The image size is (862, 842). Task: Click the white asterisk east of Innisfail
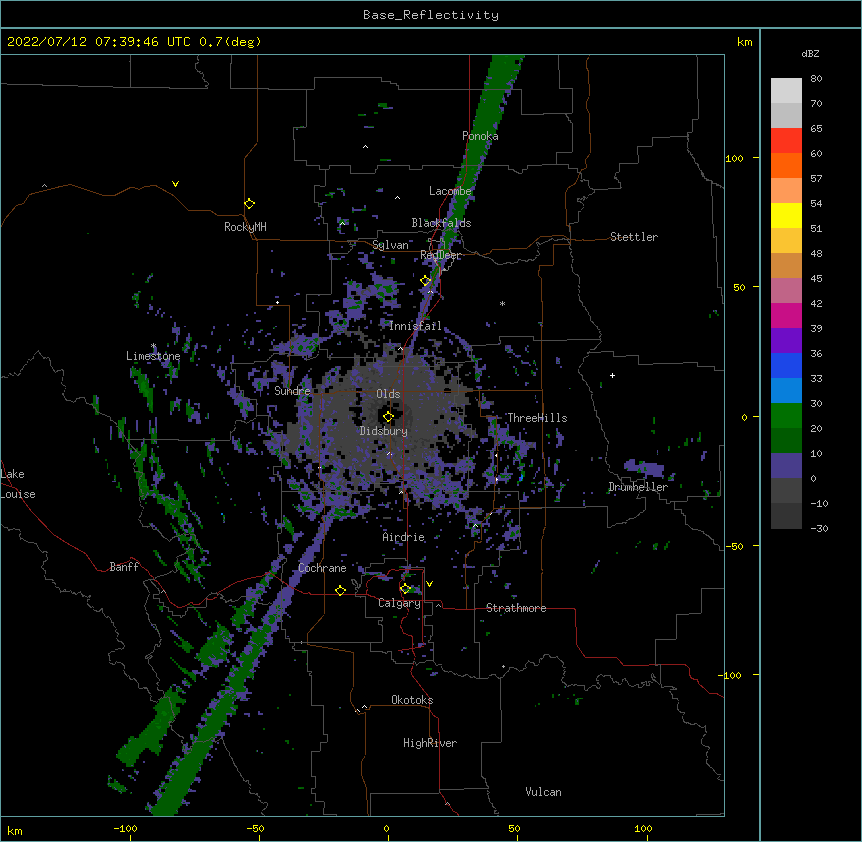click(x=502, y=303)
